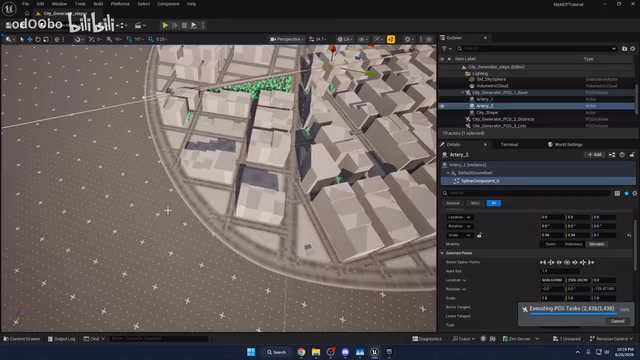Viewport: 640px width, 360px height.
Task: Open the Edit menu
Action: point(40,4)
